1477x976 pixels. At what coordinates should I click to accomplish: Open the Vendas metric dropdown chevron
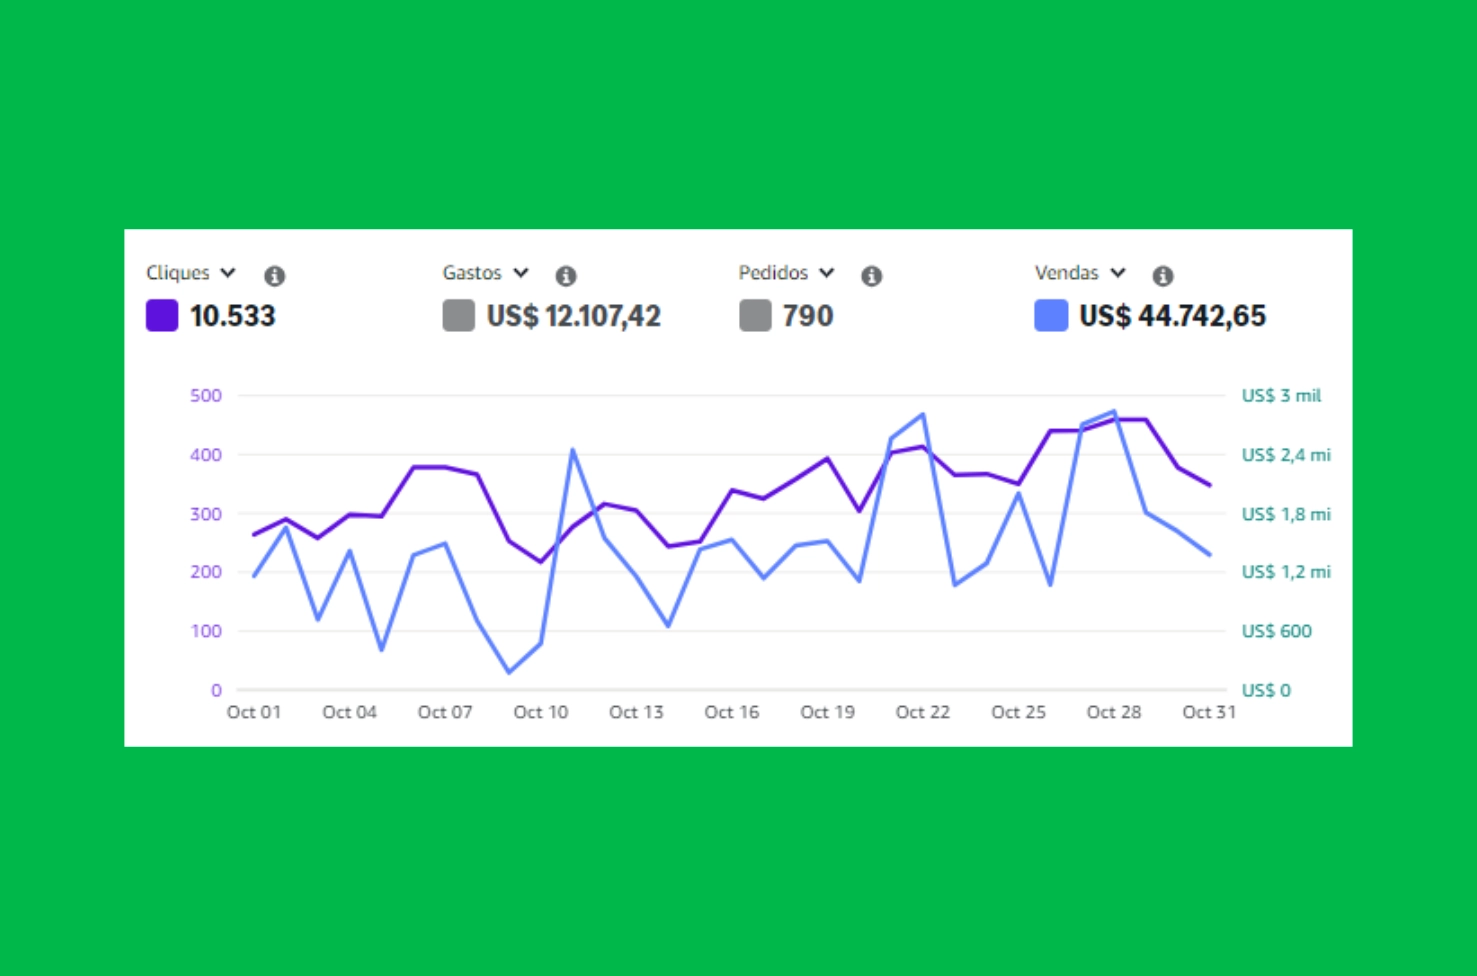[x=1118, y=273]
